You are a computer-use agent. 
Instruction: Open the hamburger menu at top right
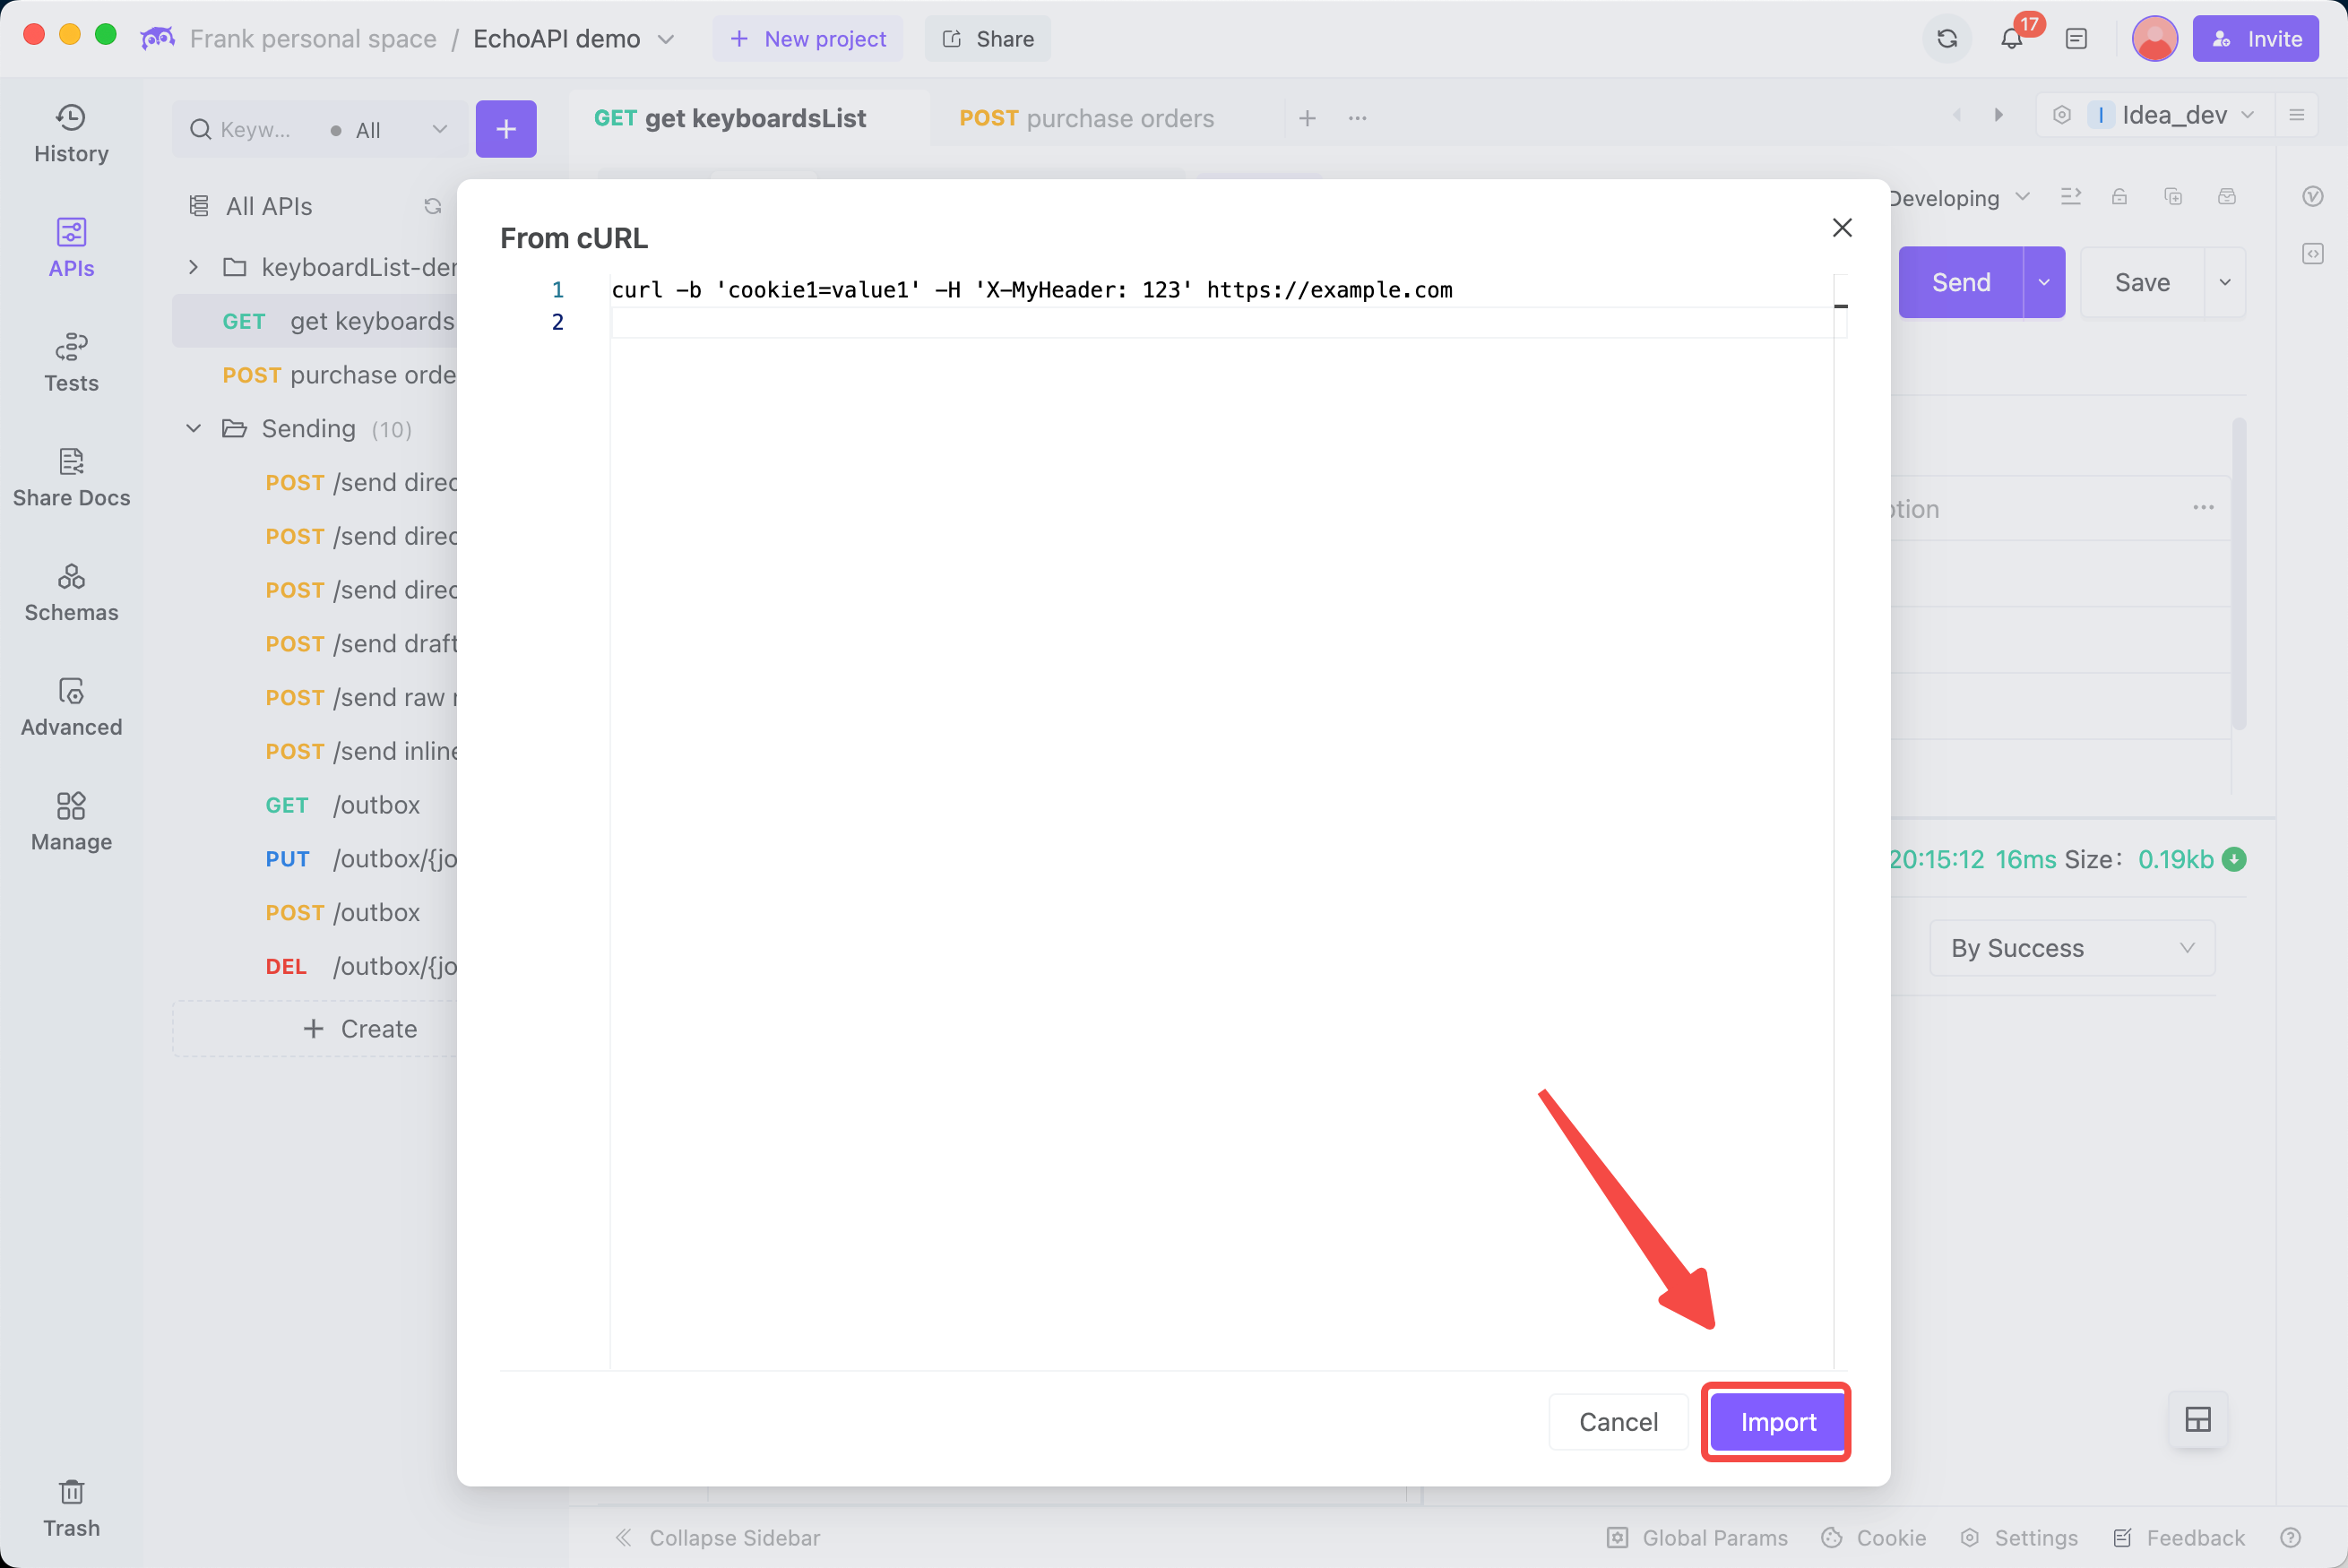2296,115
